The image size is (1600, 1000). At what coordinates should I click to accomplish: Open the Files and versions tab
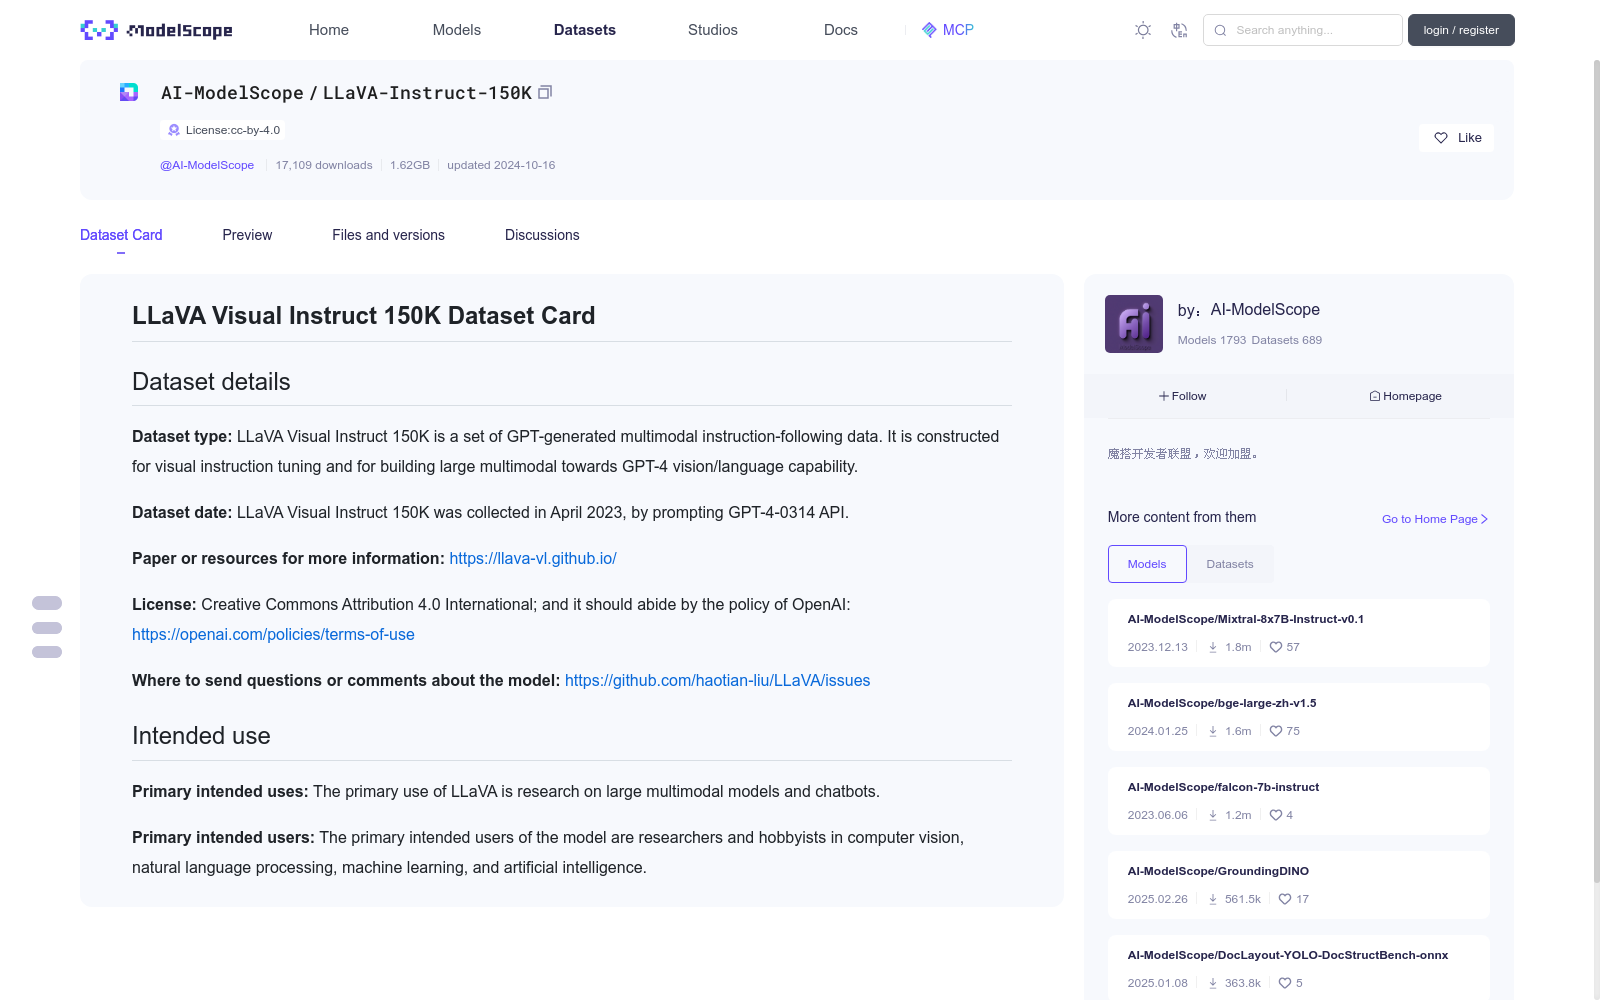coord(388,235)
